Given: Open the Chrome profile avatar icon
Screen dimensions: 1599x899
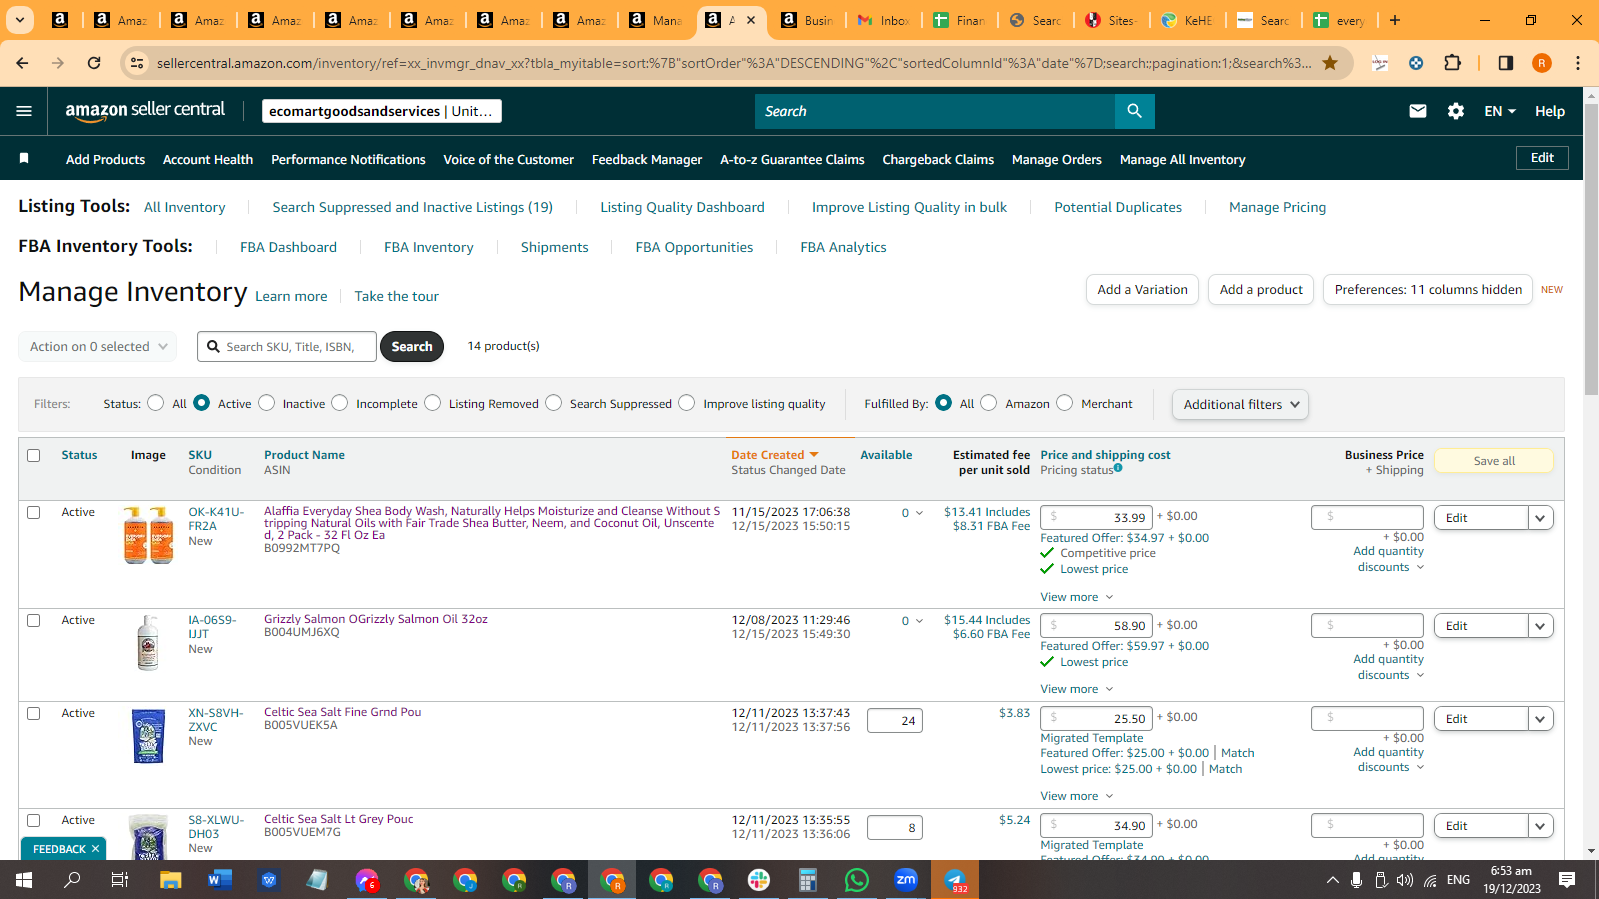Looking at the screenshot, I should 1542,63.
